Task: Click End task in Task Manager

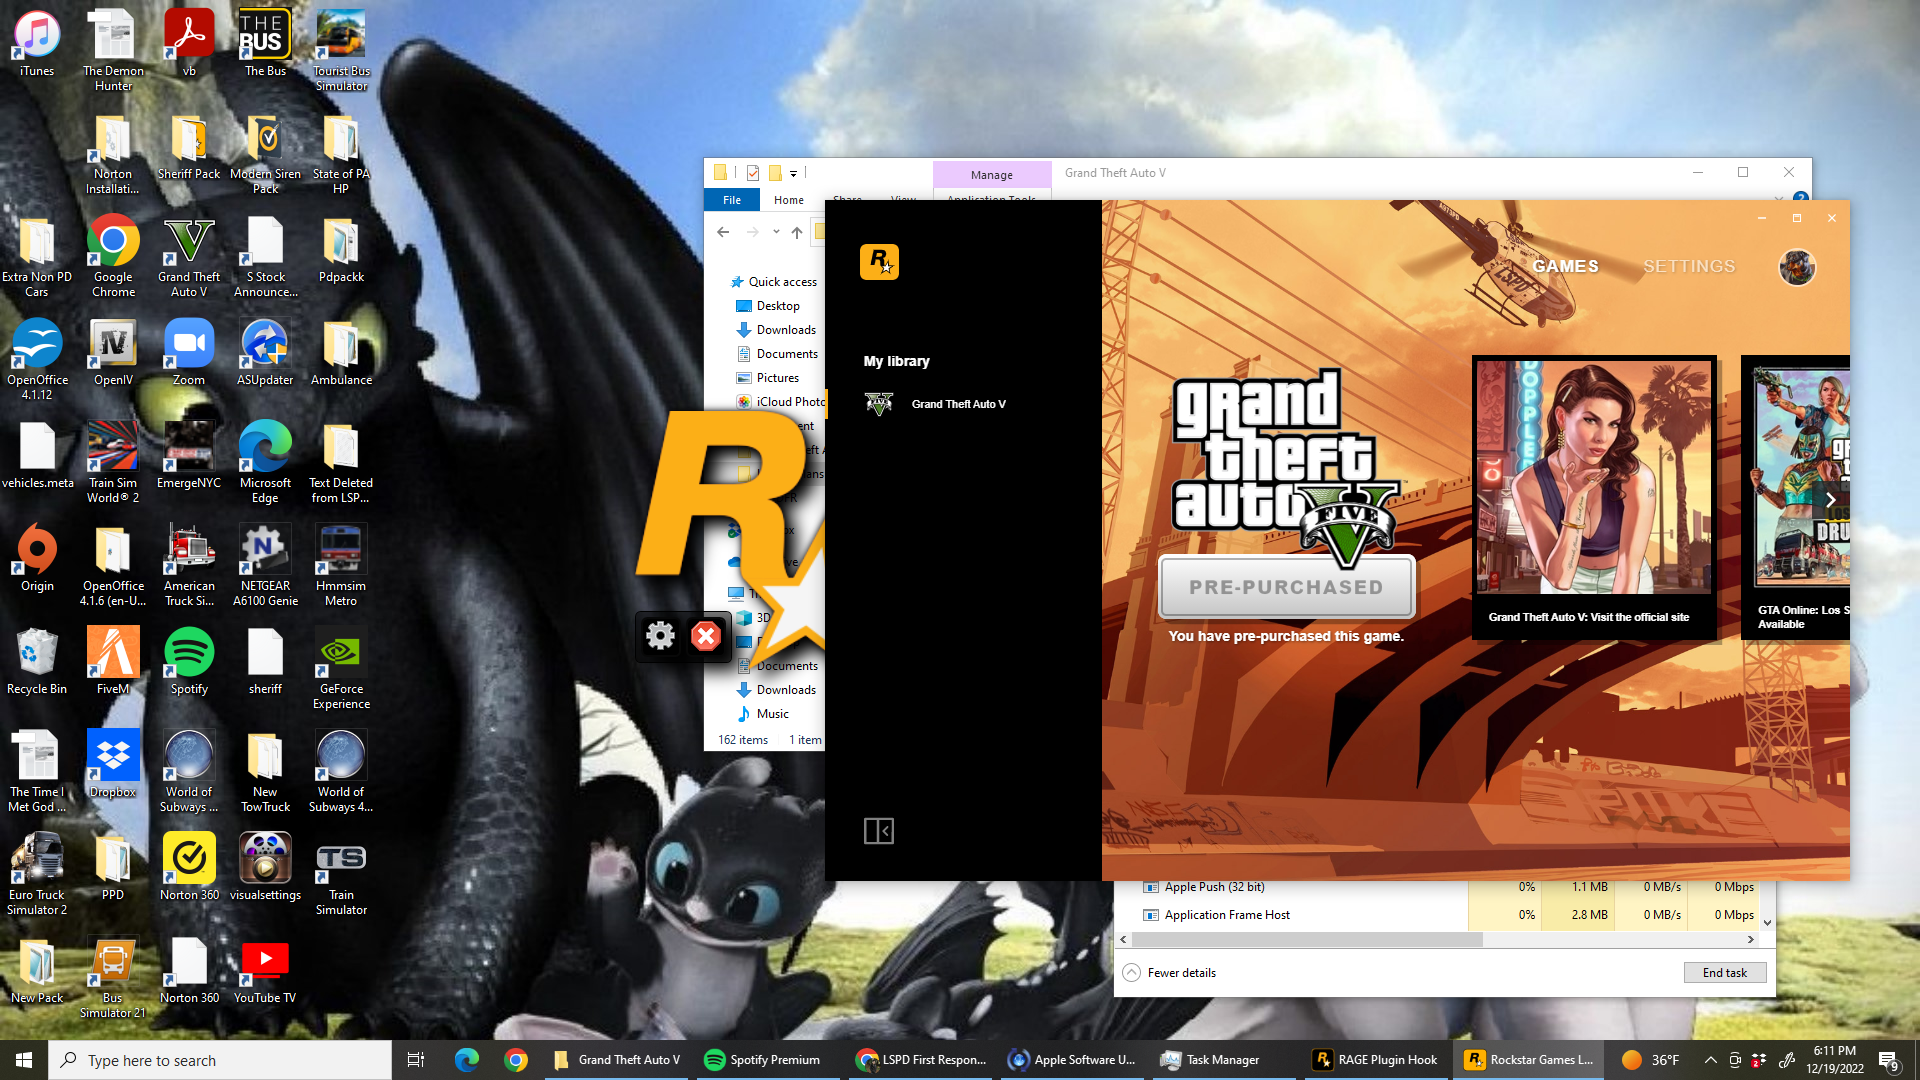Action: pyautogui.click(x=1724, y=972)
